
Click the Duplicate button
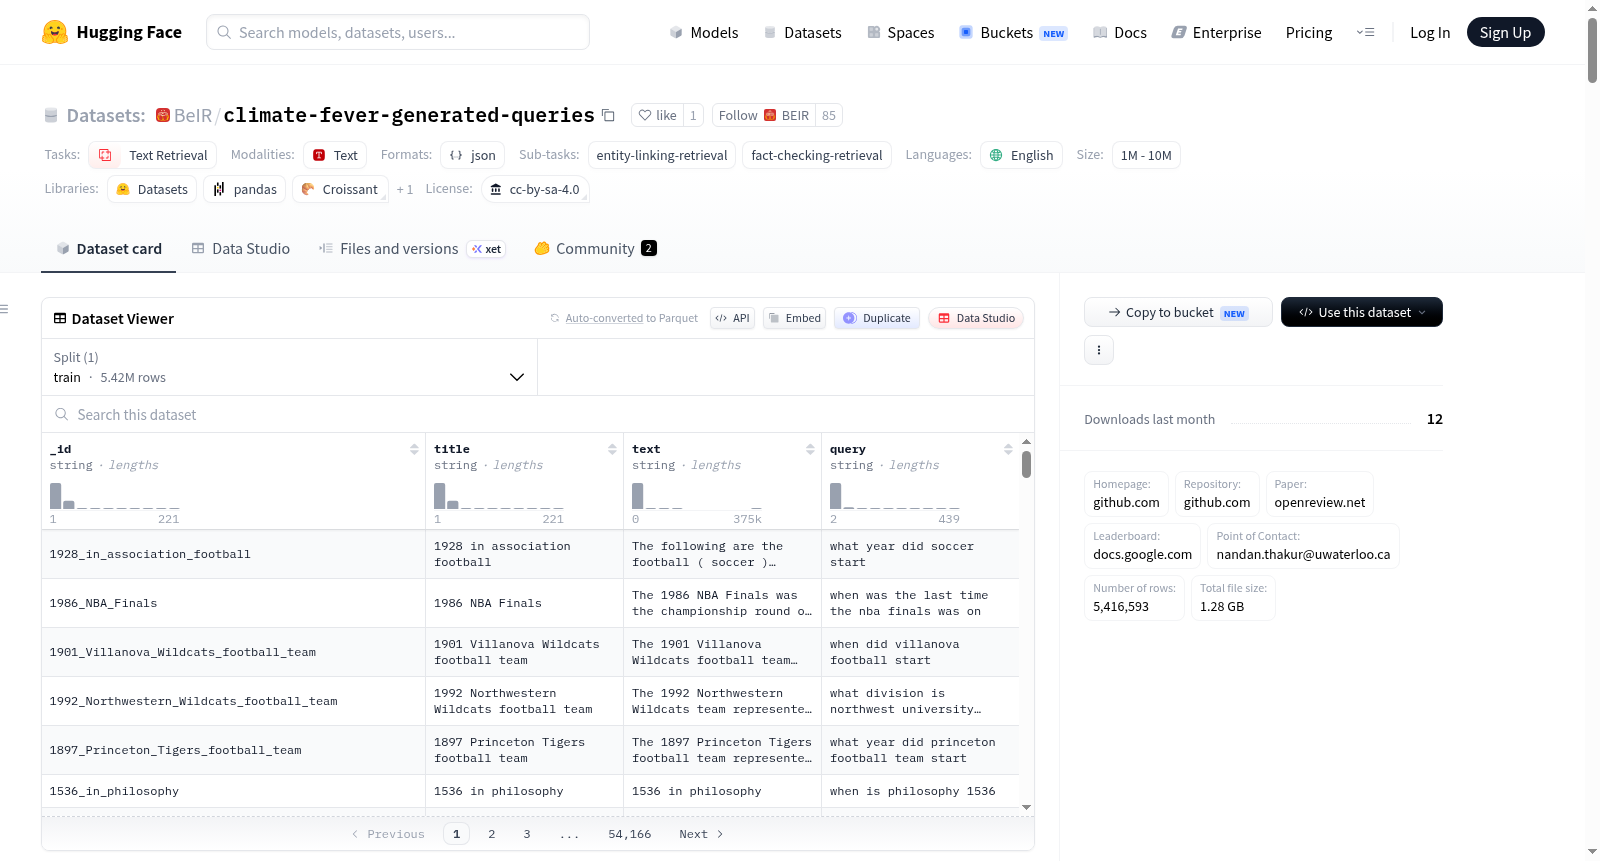click(x=876, y=318)
